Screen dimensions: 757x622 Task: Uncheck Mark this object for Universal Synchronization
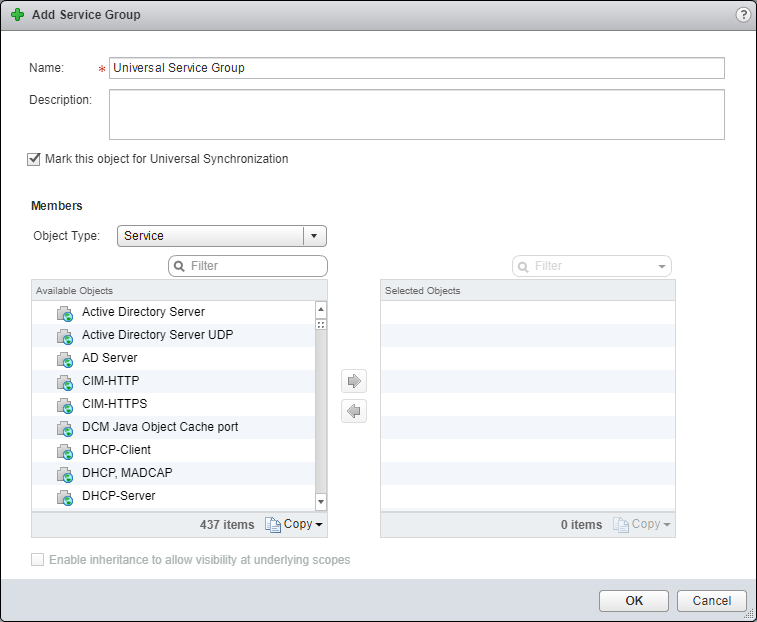(35, 159)
